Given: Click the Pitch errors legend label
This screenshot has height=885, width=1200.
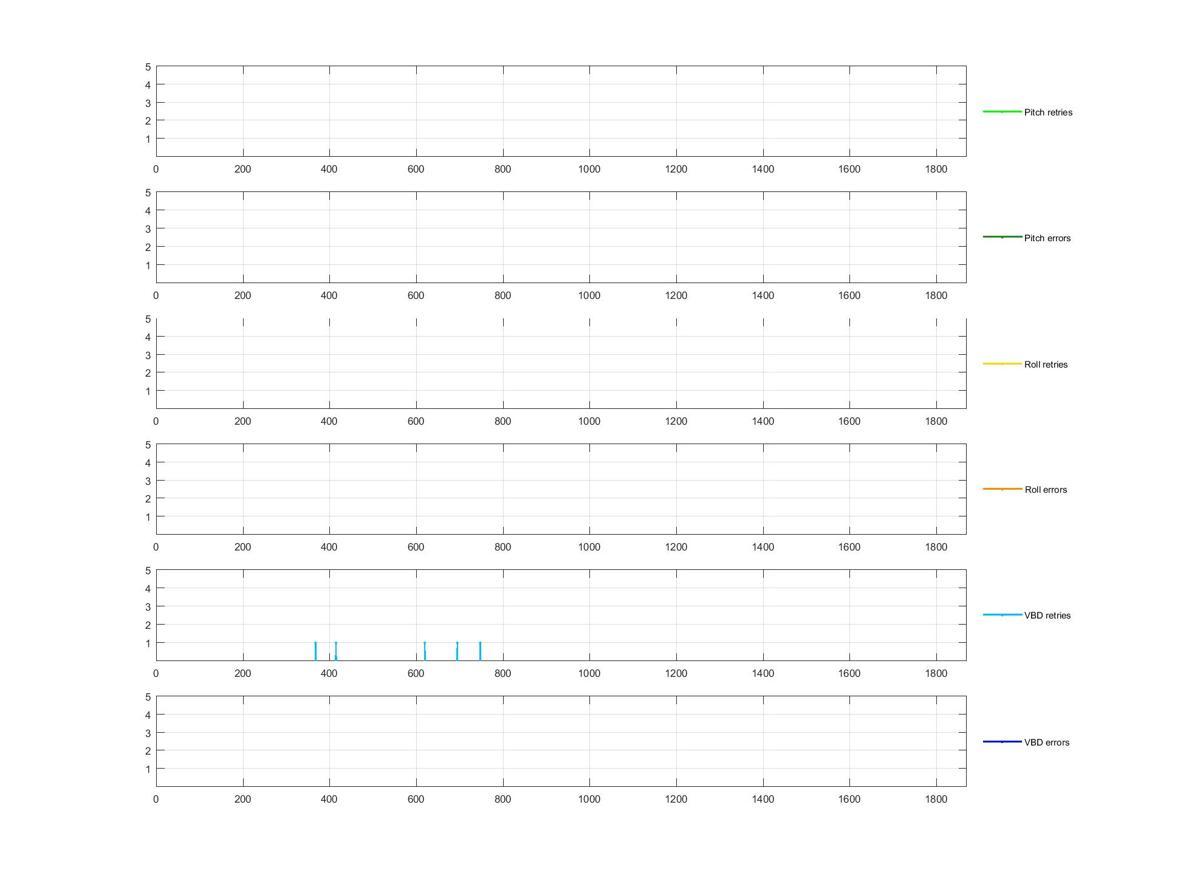Looking at the screenshot, I should [x=1047, y=238].
